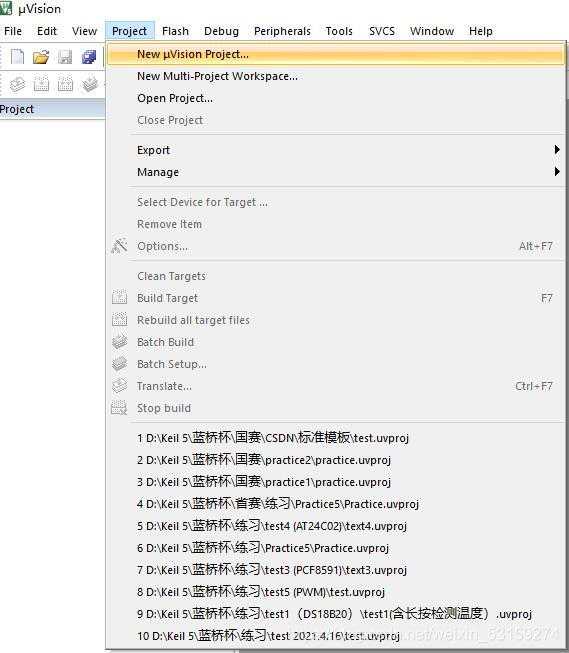Open recent project 7 test3 (PCF8591)

tap(336, 570)
